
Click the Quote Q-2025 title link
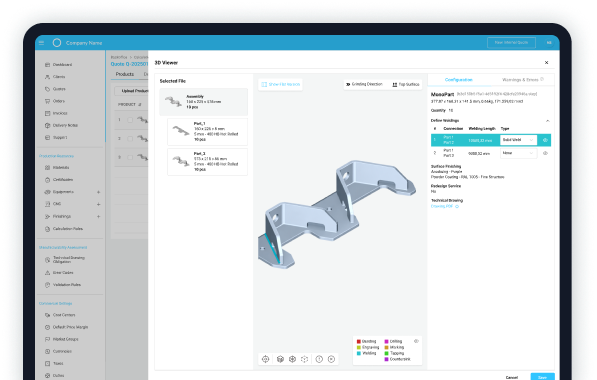pos(129,64)
